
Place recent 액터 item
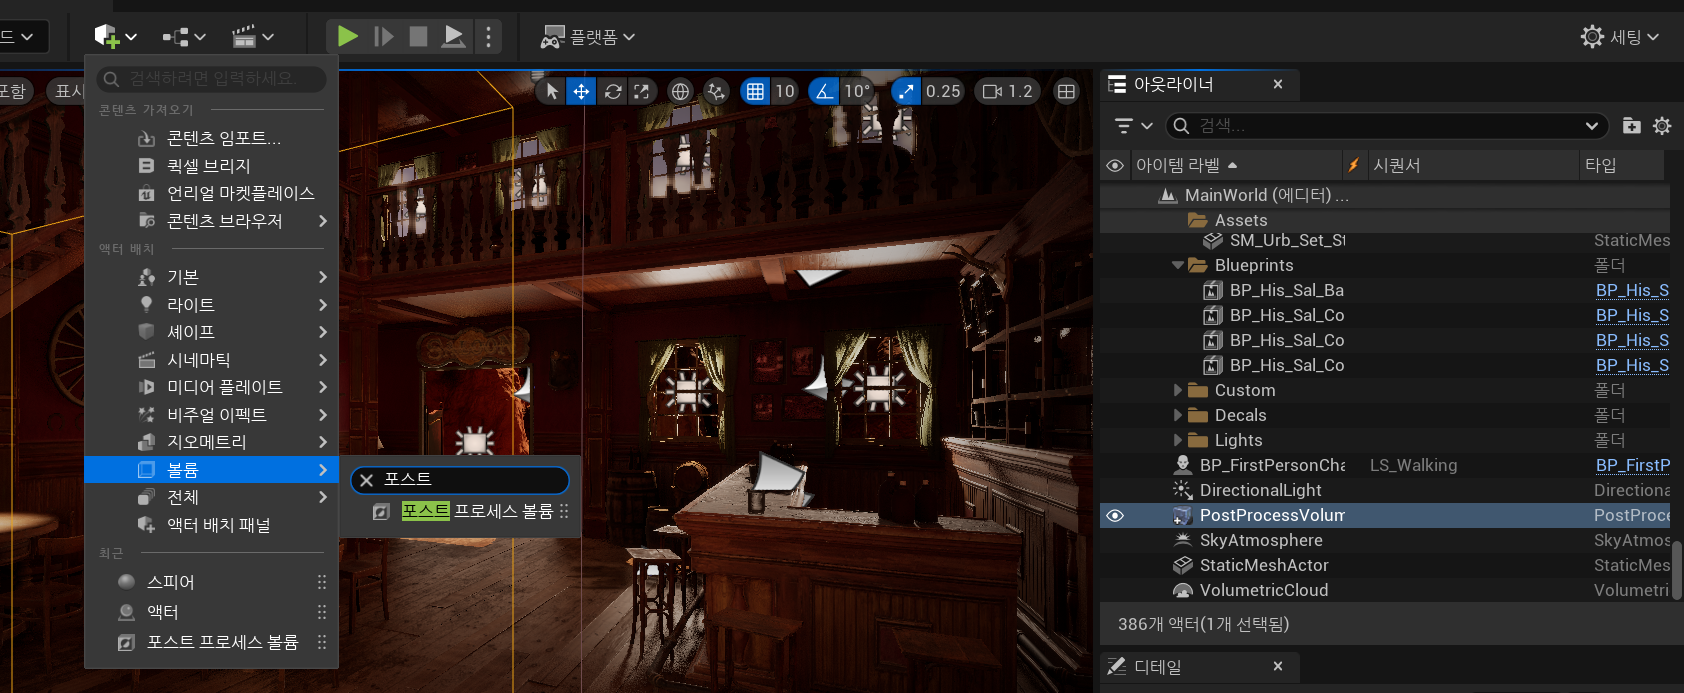coord(211,612)
